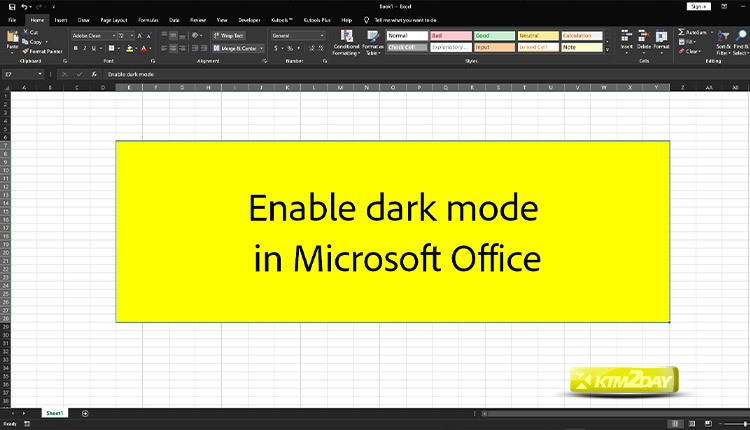Click the Format as Table icon
This screenshot has width=750, height=430.
point(373,36)
